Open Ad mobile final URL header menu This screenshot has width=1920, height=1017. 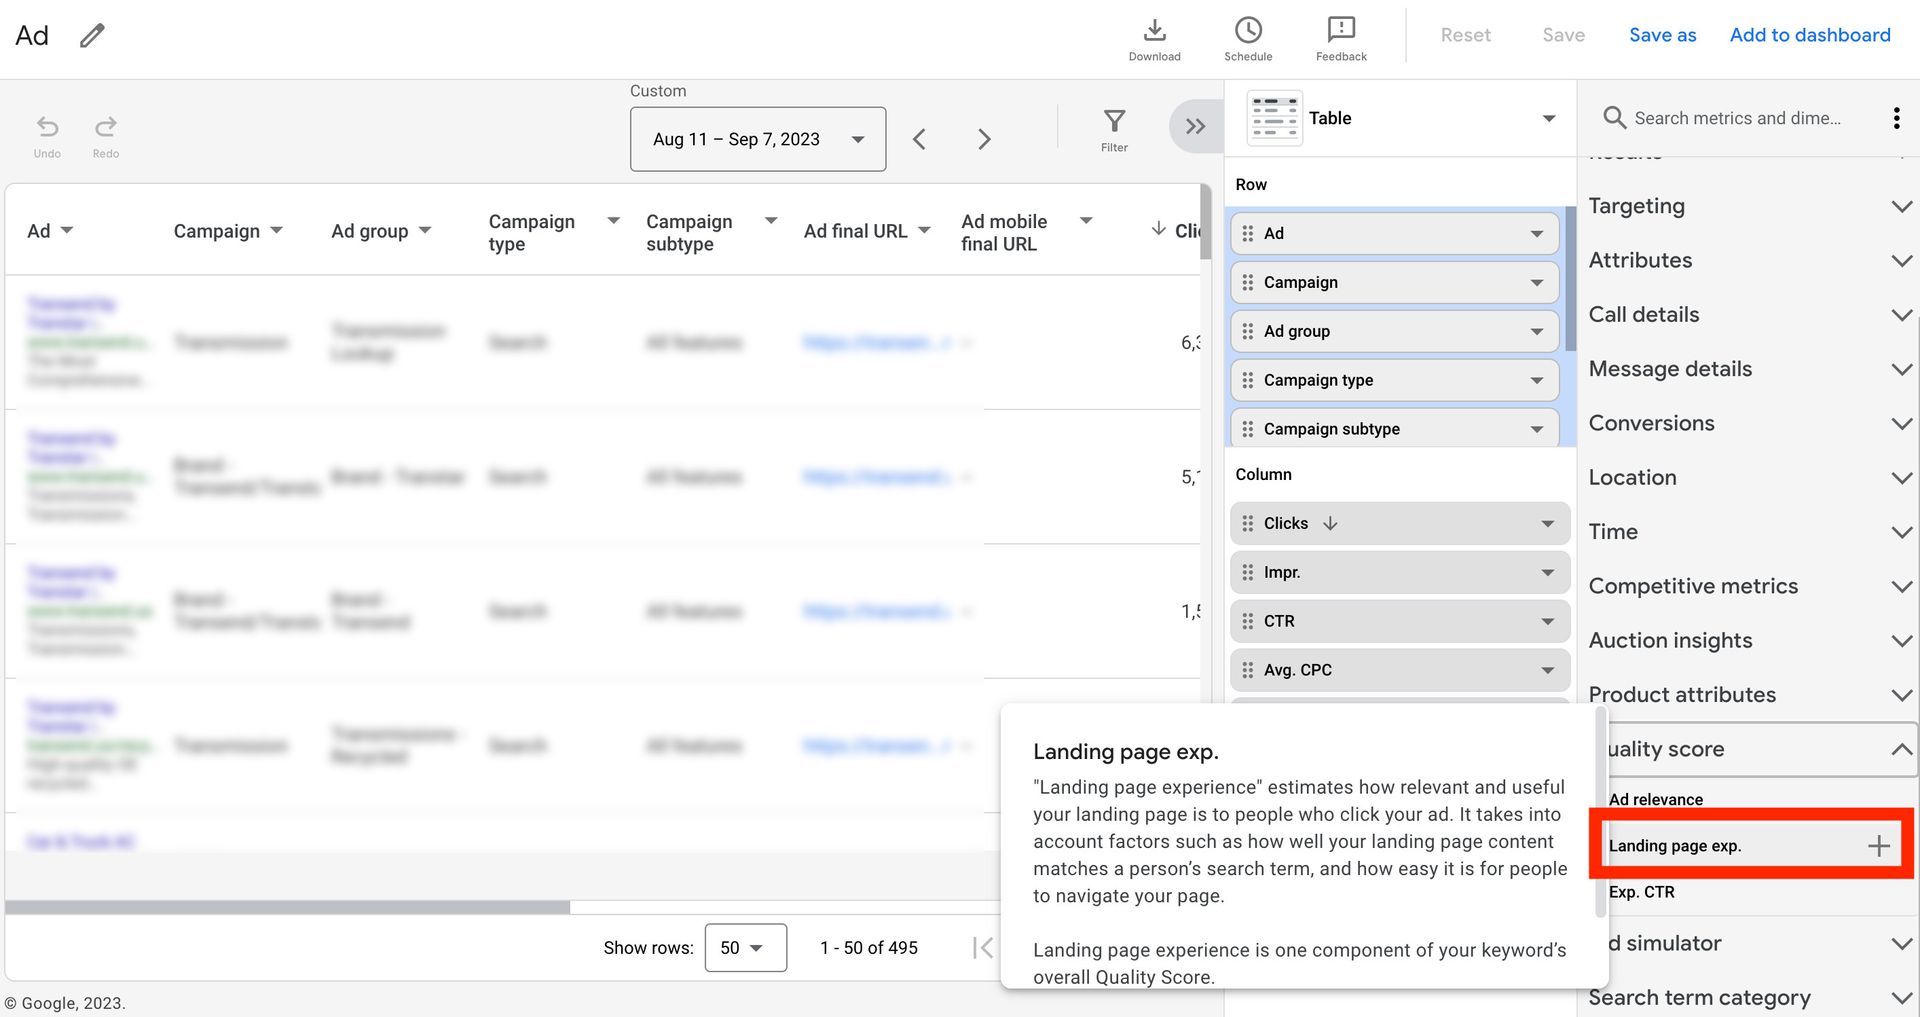[x=1086, y=220]
